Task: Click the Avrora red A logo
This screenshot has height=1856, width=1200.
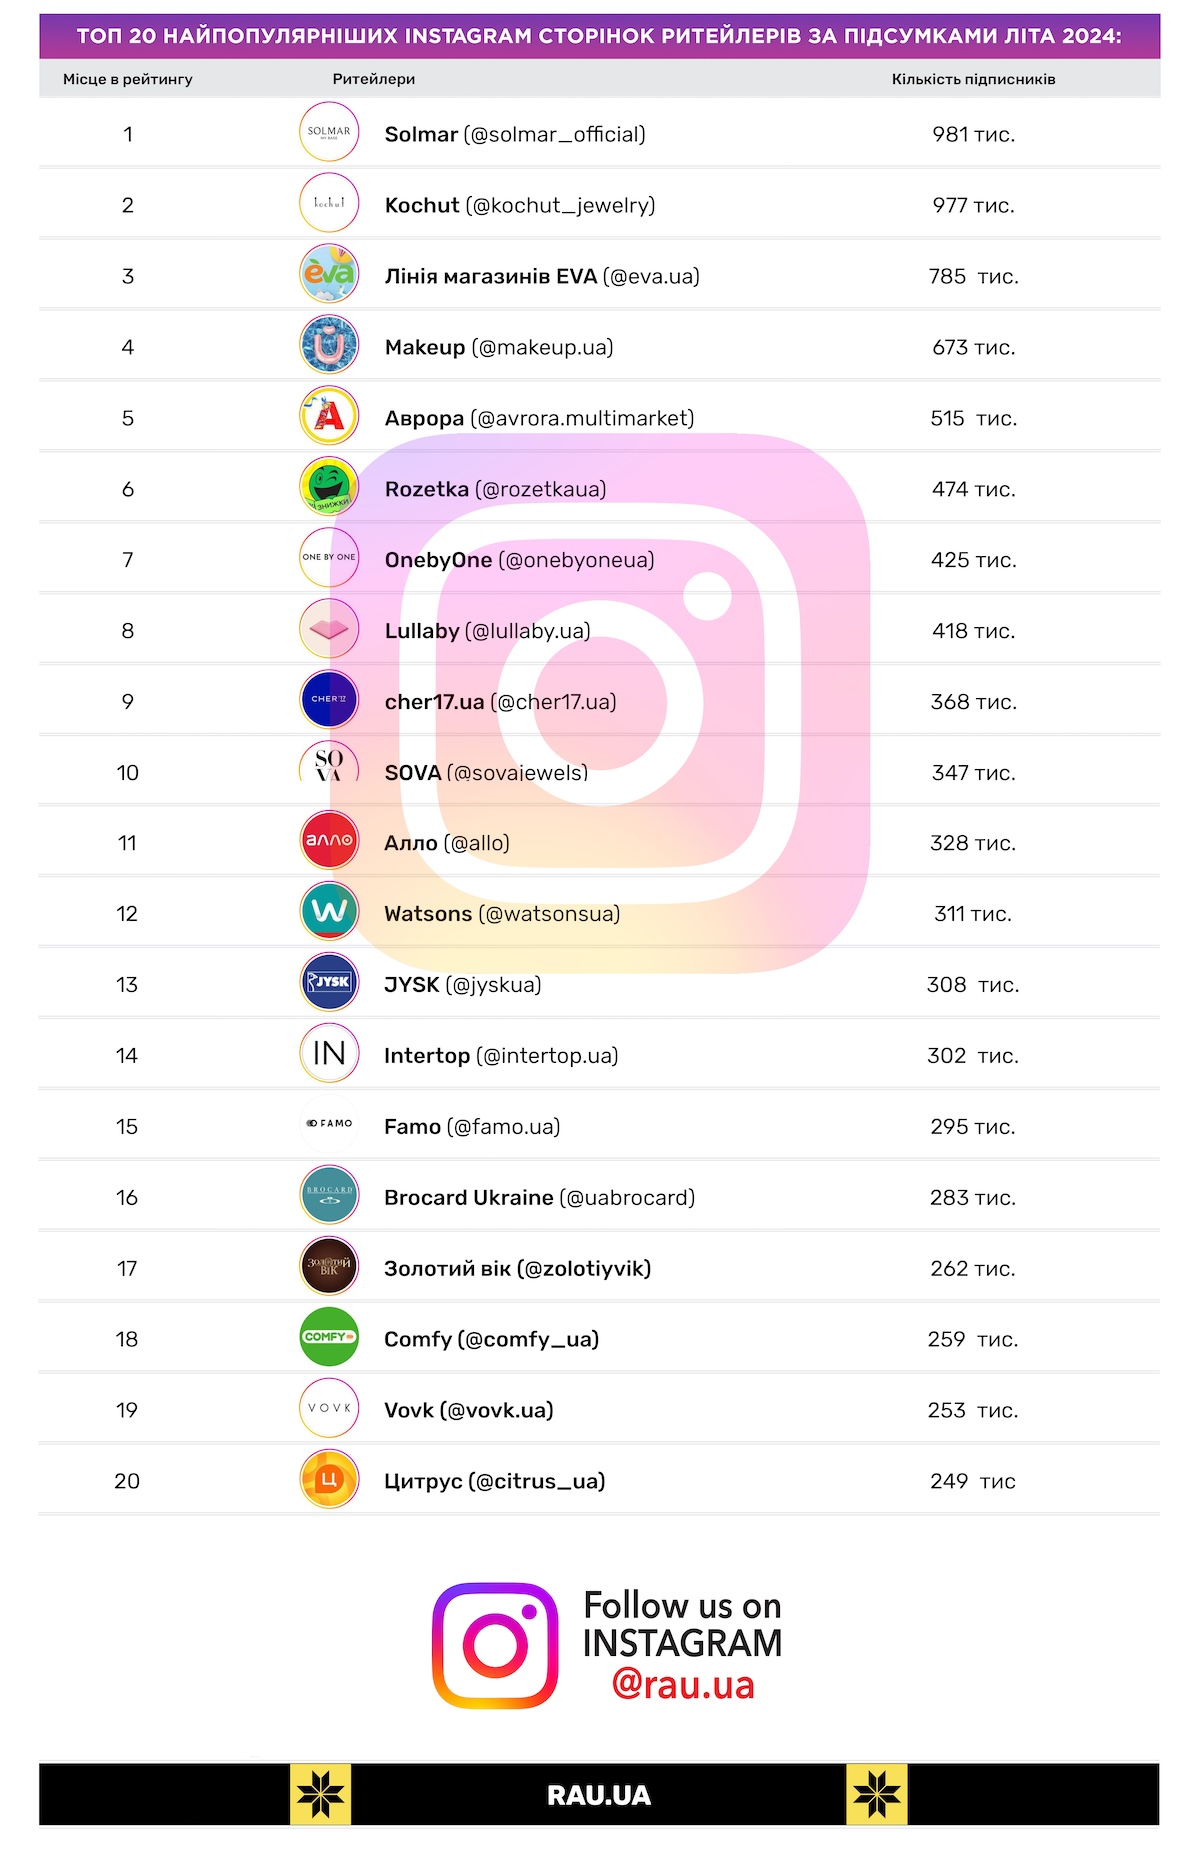Action: click(x=329, y=416)
